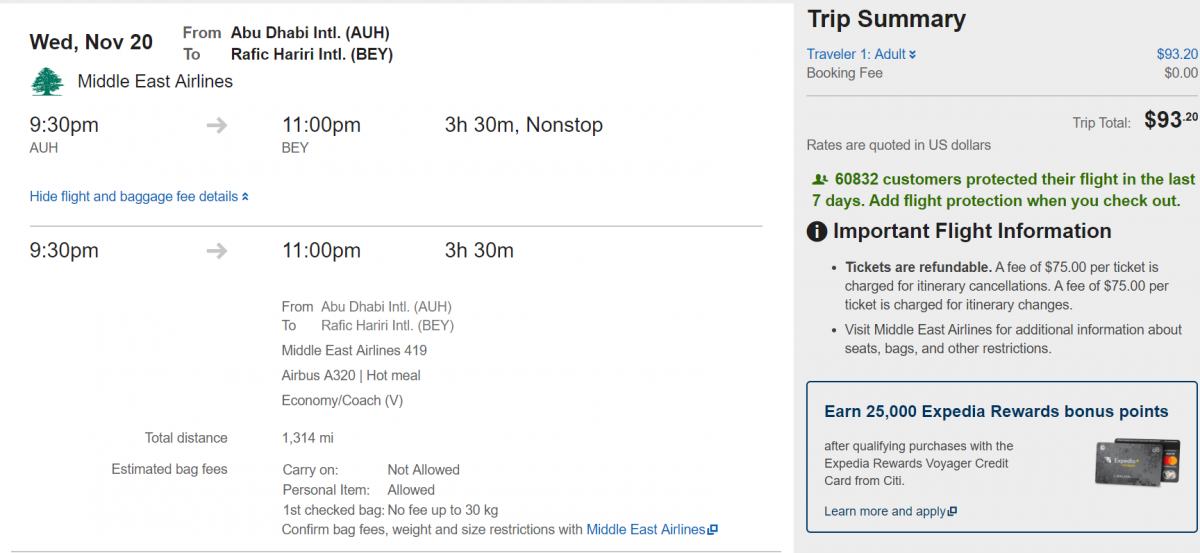Click external-link icon after Learn more and apply
Image resolution: width=1200 pixels, height=553 pixels.
click(953, 512)
